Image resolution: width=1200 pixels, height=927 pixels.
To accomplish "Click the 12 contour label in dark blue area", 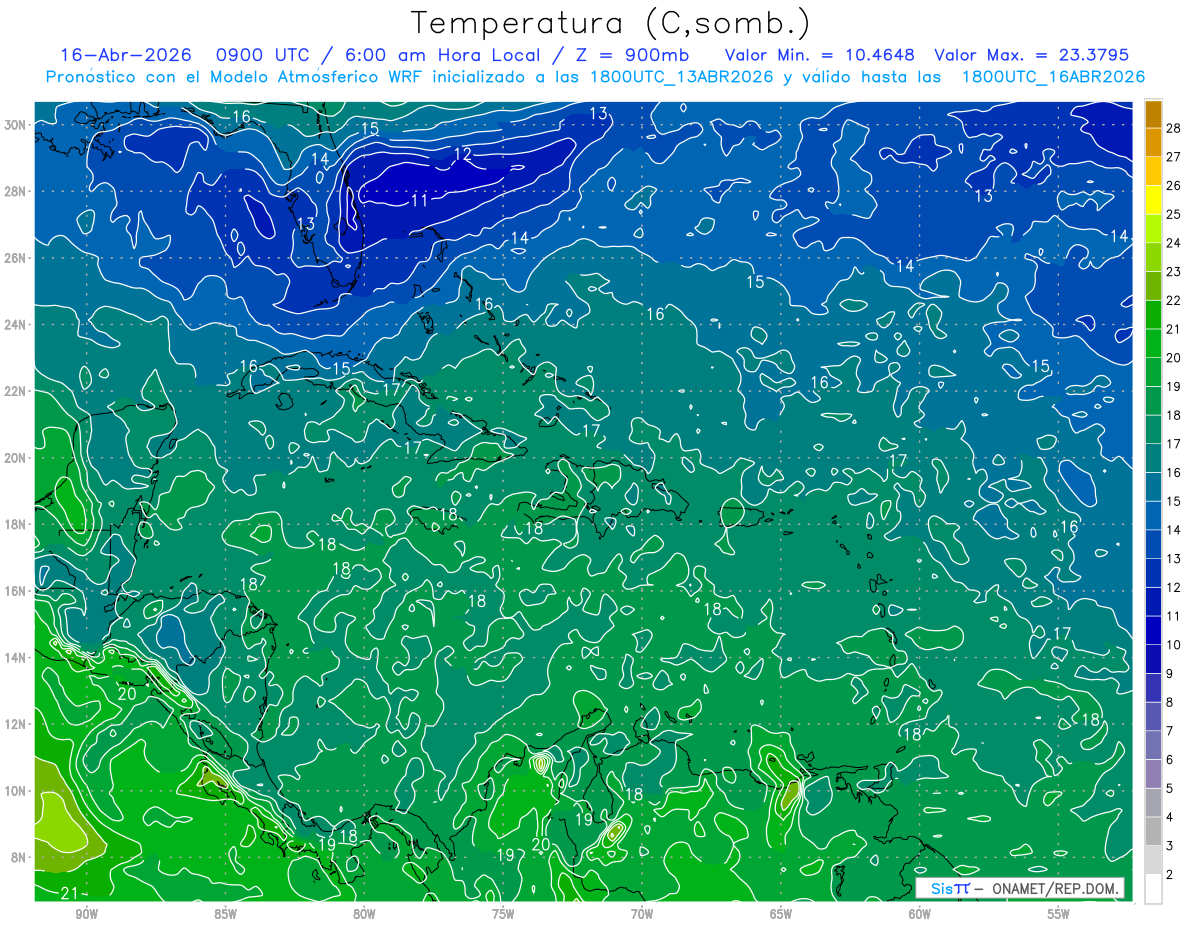I will coord(462,154).
